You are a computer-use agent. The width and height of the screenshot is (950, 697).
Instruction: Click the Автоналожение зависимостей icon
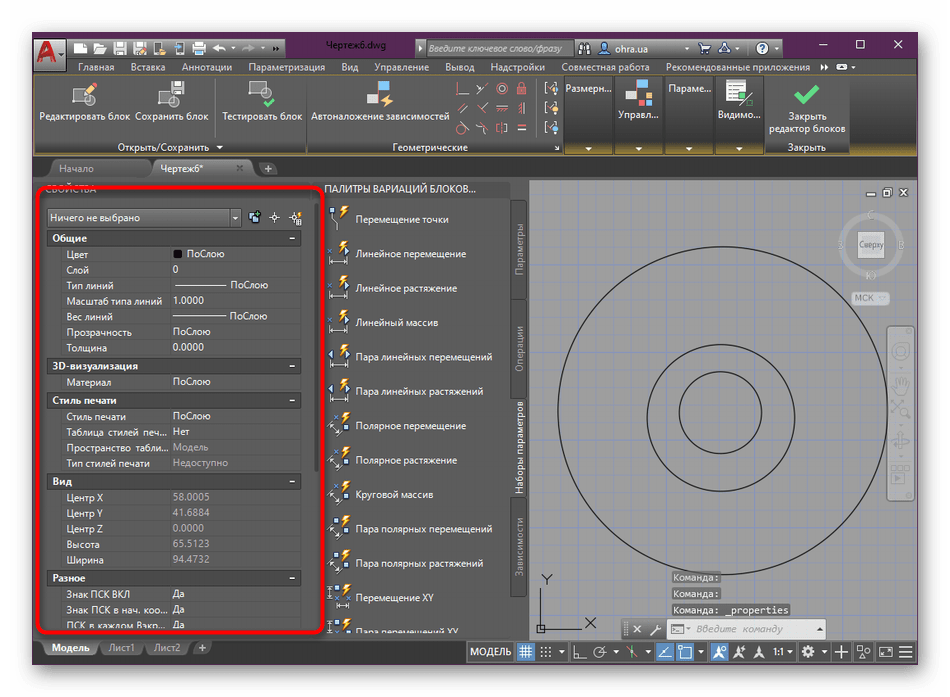point(379,96)
